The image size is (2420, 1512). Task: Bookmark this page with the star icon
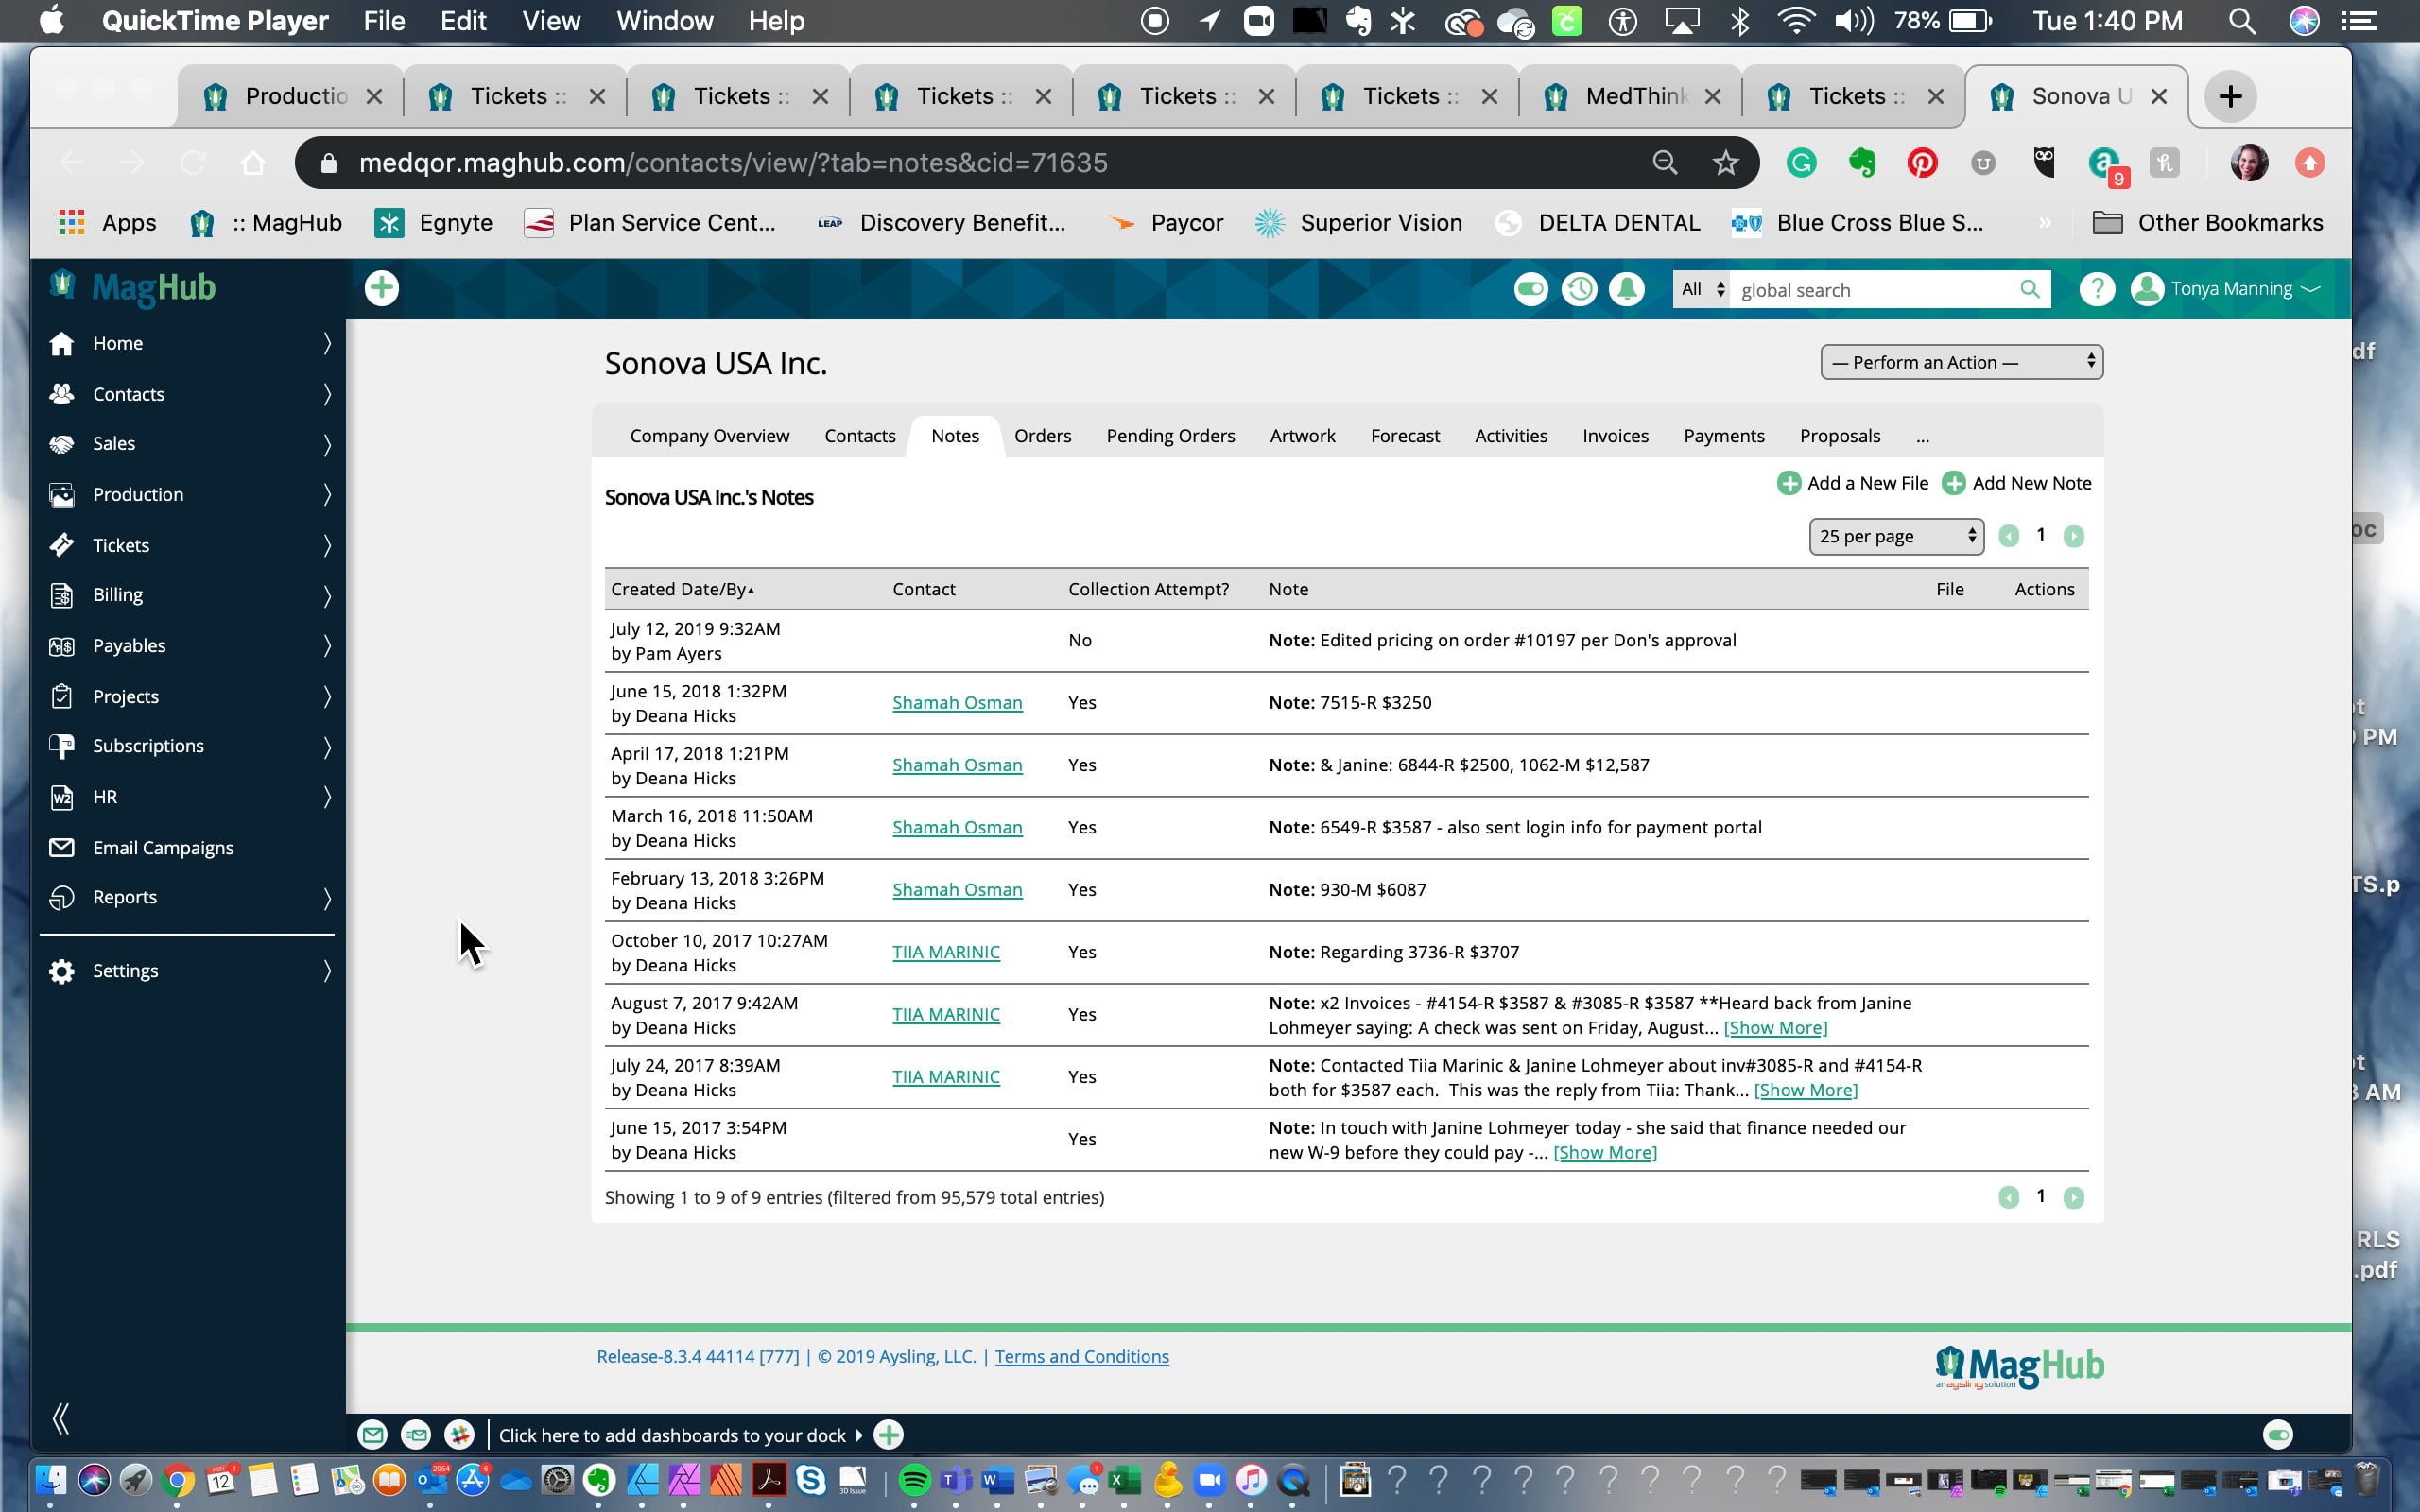1725,163
